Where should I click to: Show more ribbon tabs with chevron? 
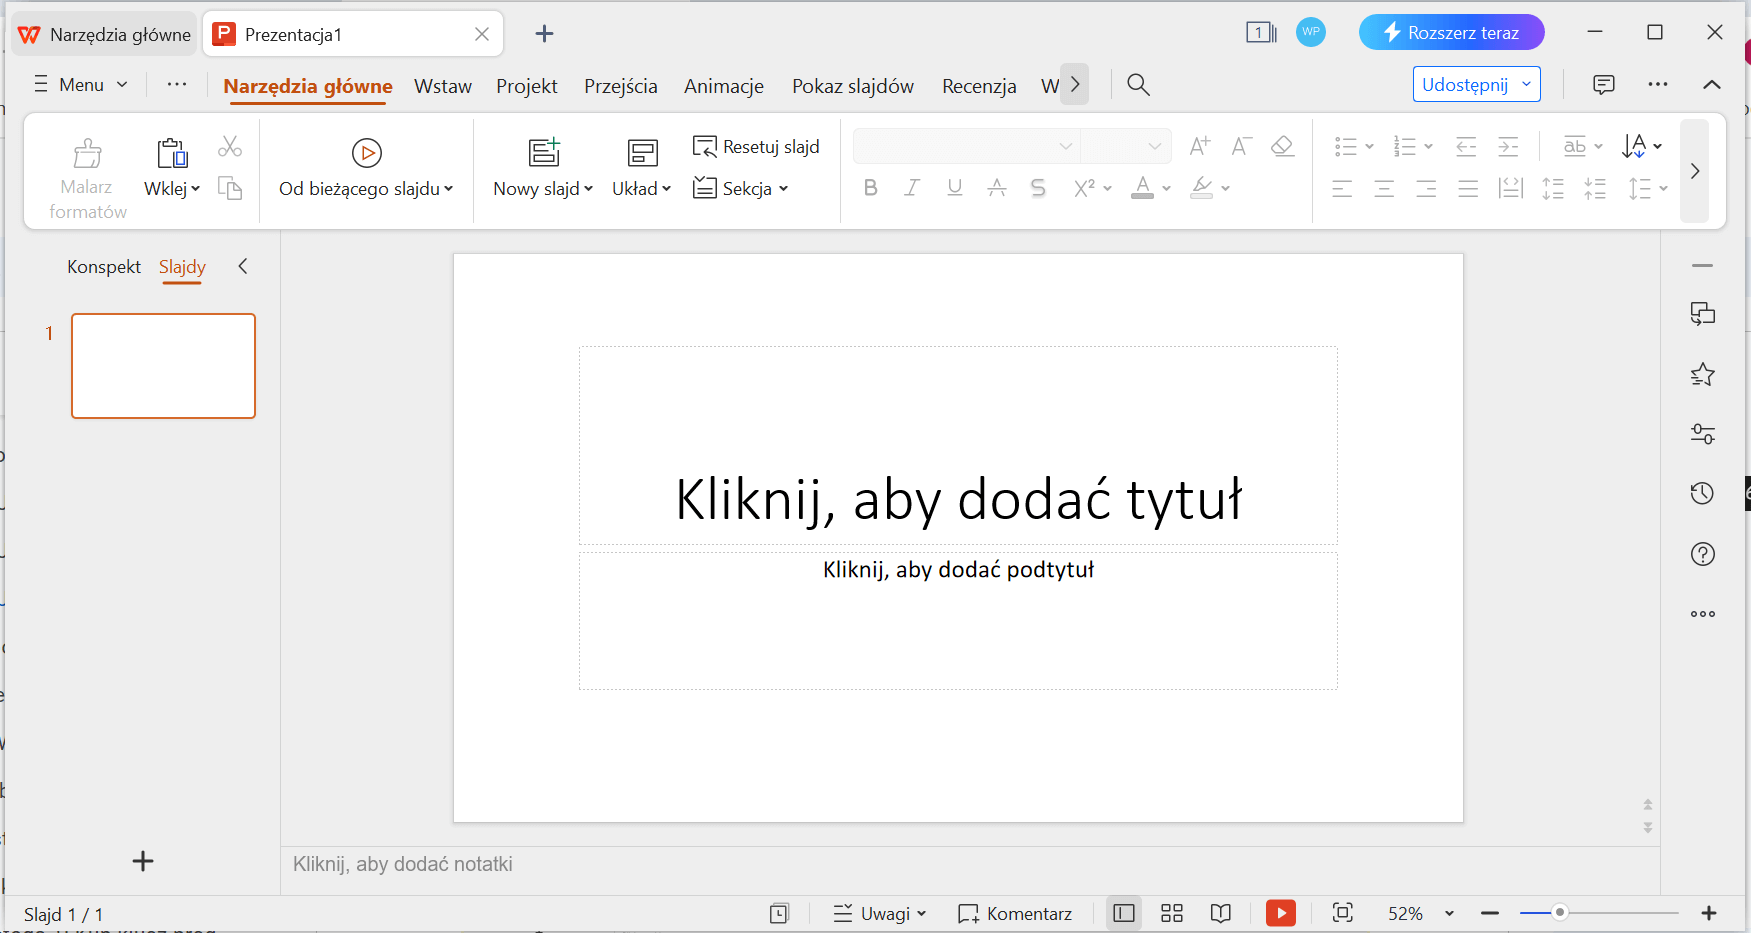[x=1074, y=84]
